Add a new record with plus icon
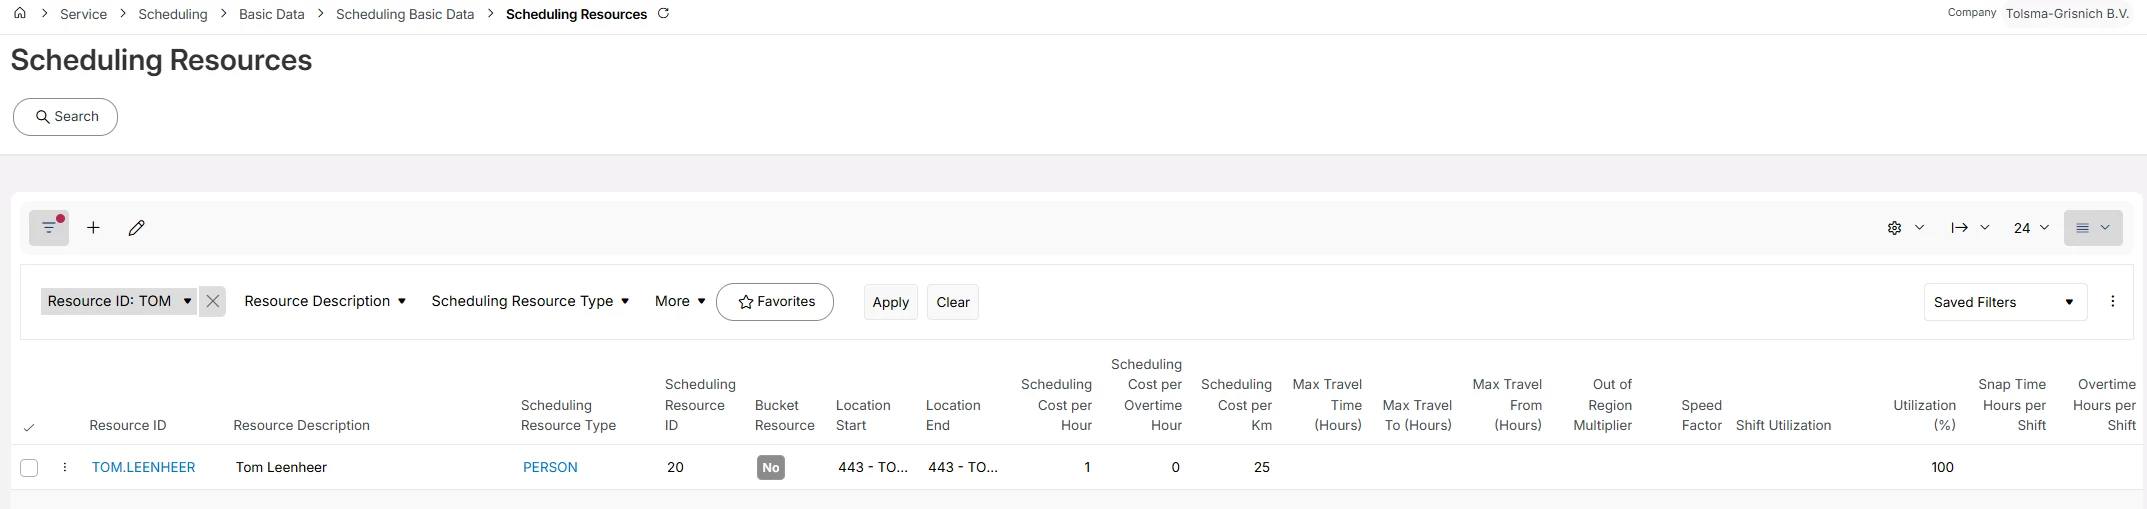Viewport: 2147px width, 509px height. coord(93,228)
